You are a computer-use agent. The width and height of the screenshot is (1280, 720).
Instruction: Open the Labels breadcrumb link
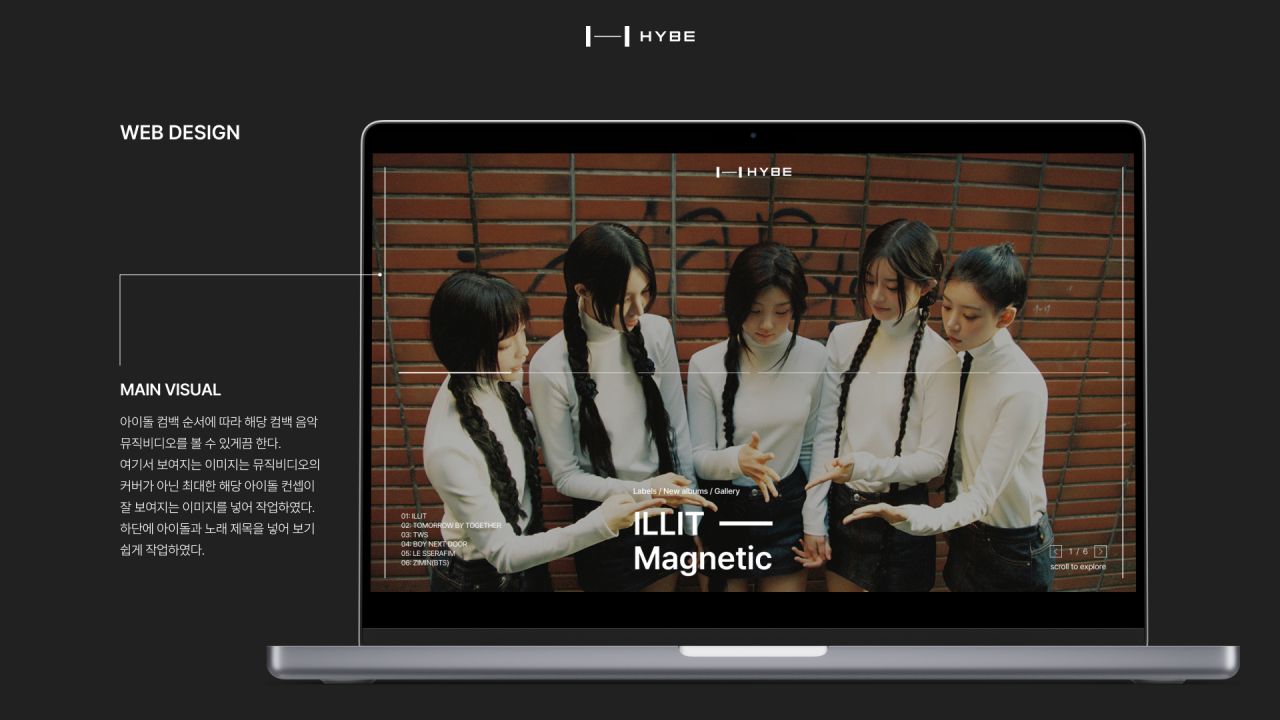644,491
